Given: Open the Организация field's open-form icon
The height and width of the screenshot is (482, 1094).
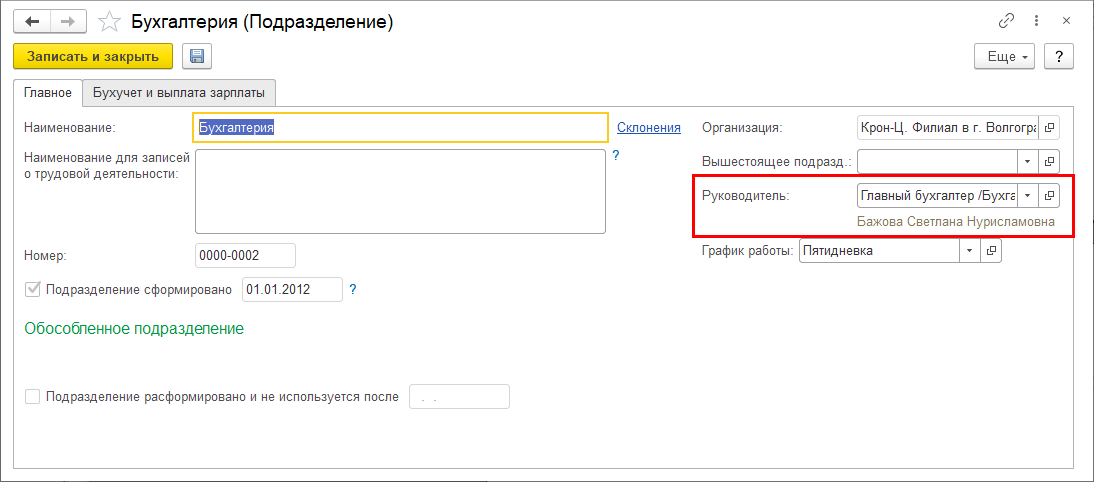Looking at the screenshot, I should click(1049, 128).
